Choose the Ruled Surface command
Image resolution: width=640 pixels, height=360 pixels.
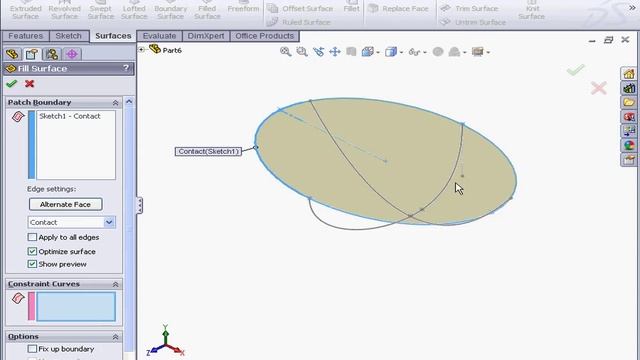pos(299,22)
